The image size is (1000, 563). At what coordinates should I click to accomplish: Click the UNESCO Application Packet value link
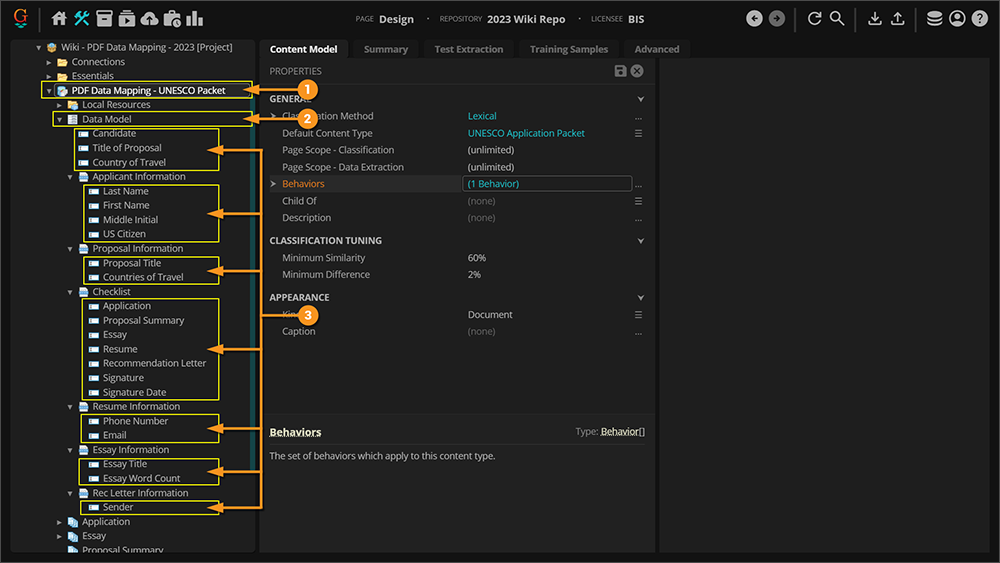pyautogui.click(x=526, y=133)
